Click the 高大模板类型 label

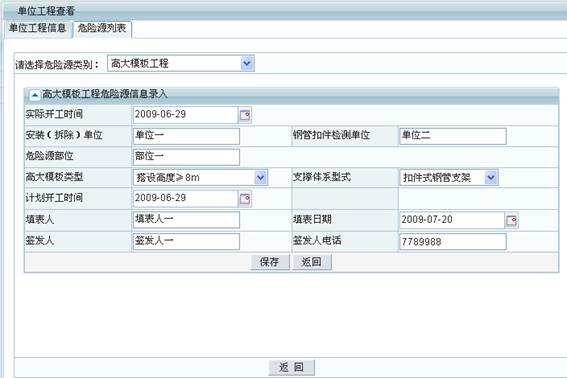(54, 177)
